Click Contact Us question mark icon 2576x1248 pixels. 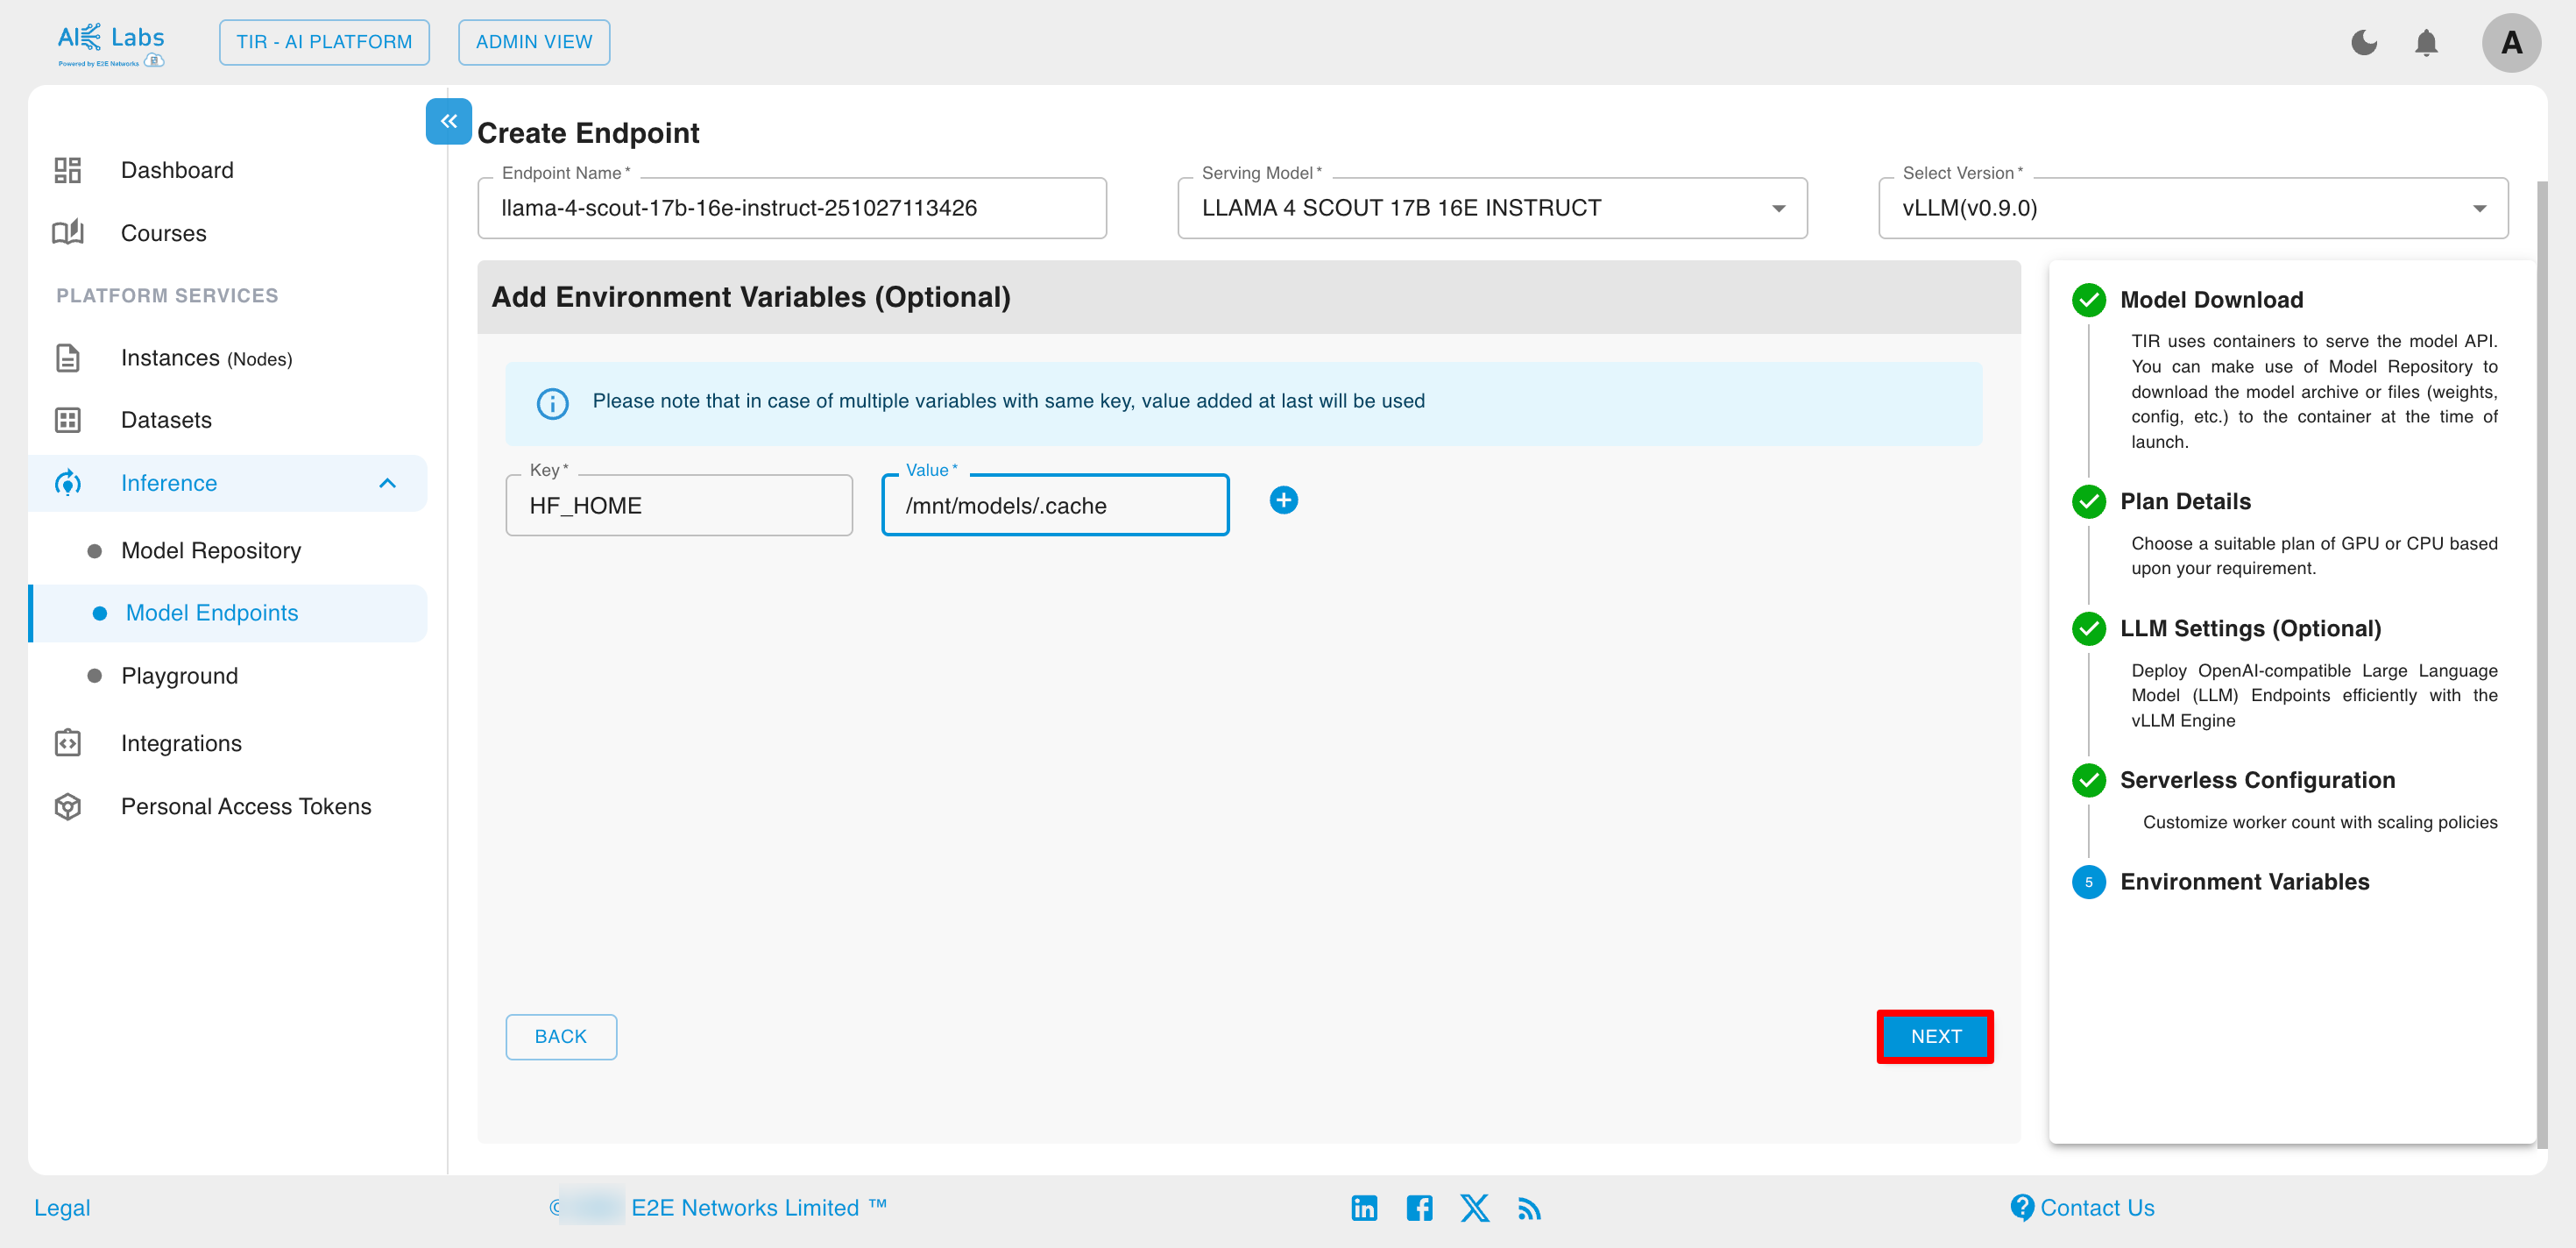point(2021,1208)
